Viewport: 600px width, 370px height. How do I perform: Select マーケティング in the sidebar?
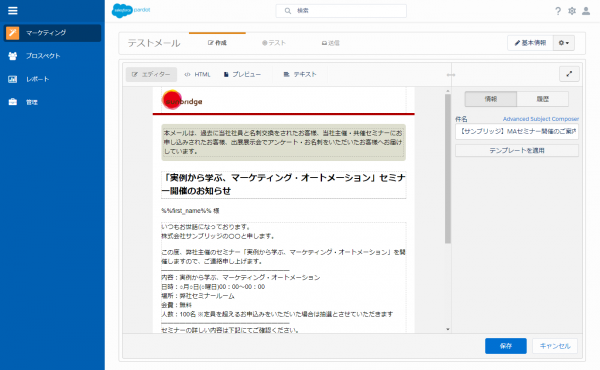(x=52, y=33)
